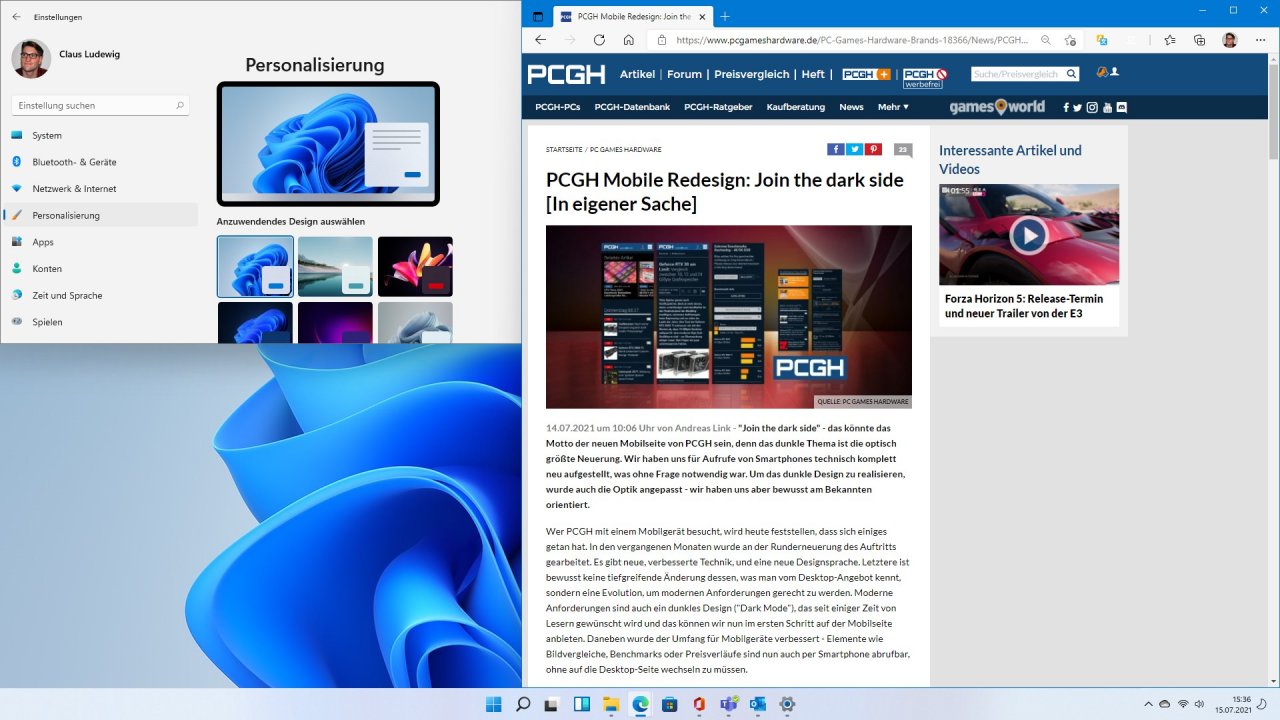
Task: Open the Edge settings and more menu
Action: (1260, 40)
